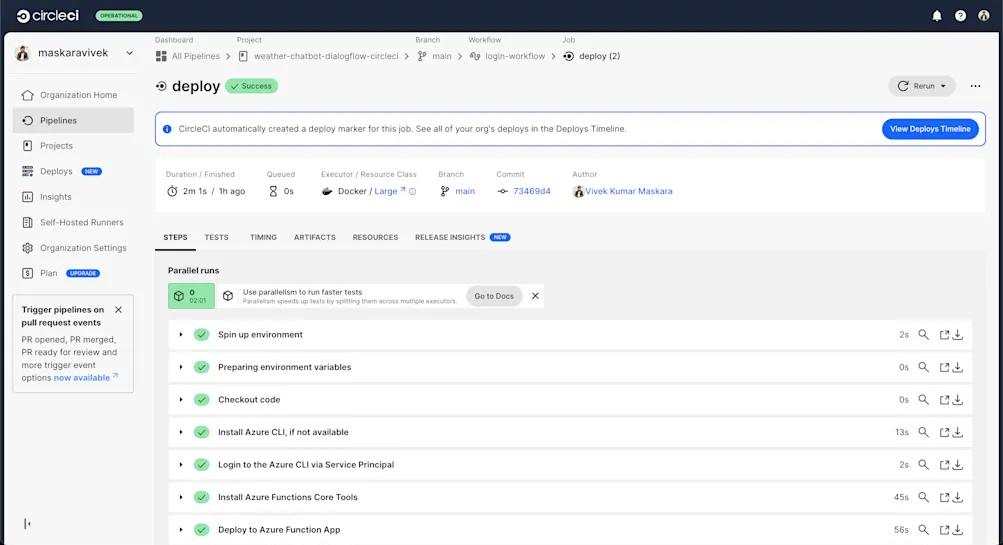The image size is (1003, 545).
Task: Click View Deploys Timeline
Action: click(x=930, y=129)
